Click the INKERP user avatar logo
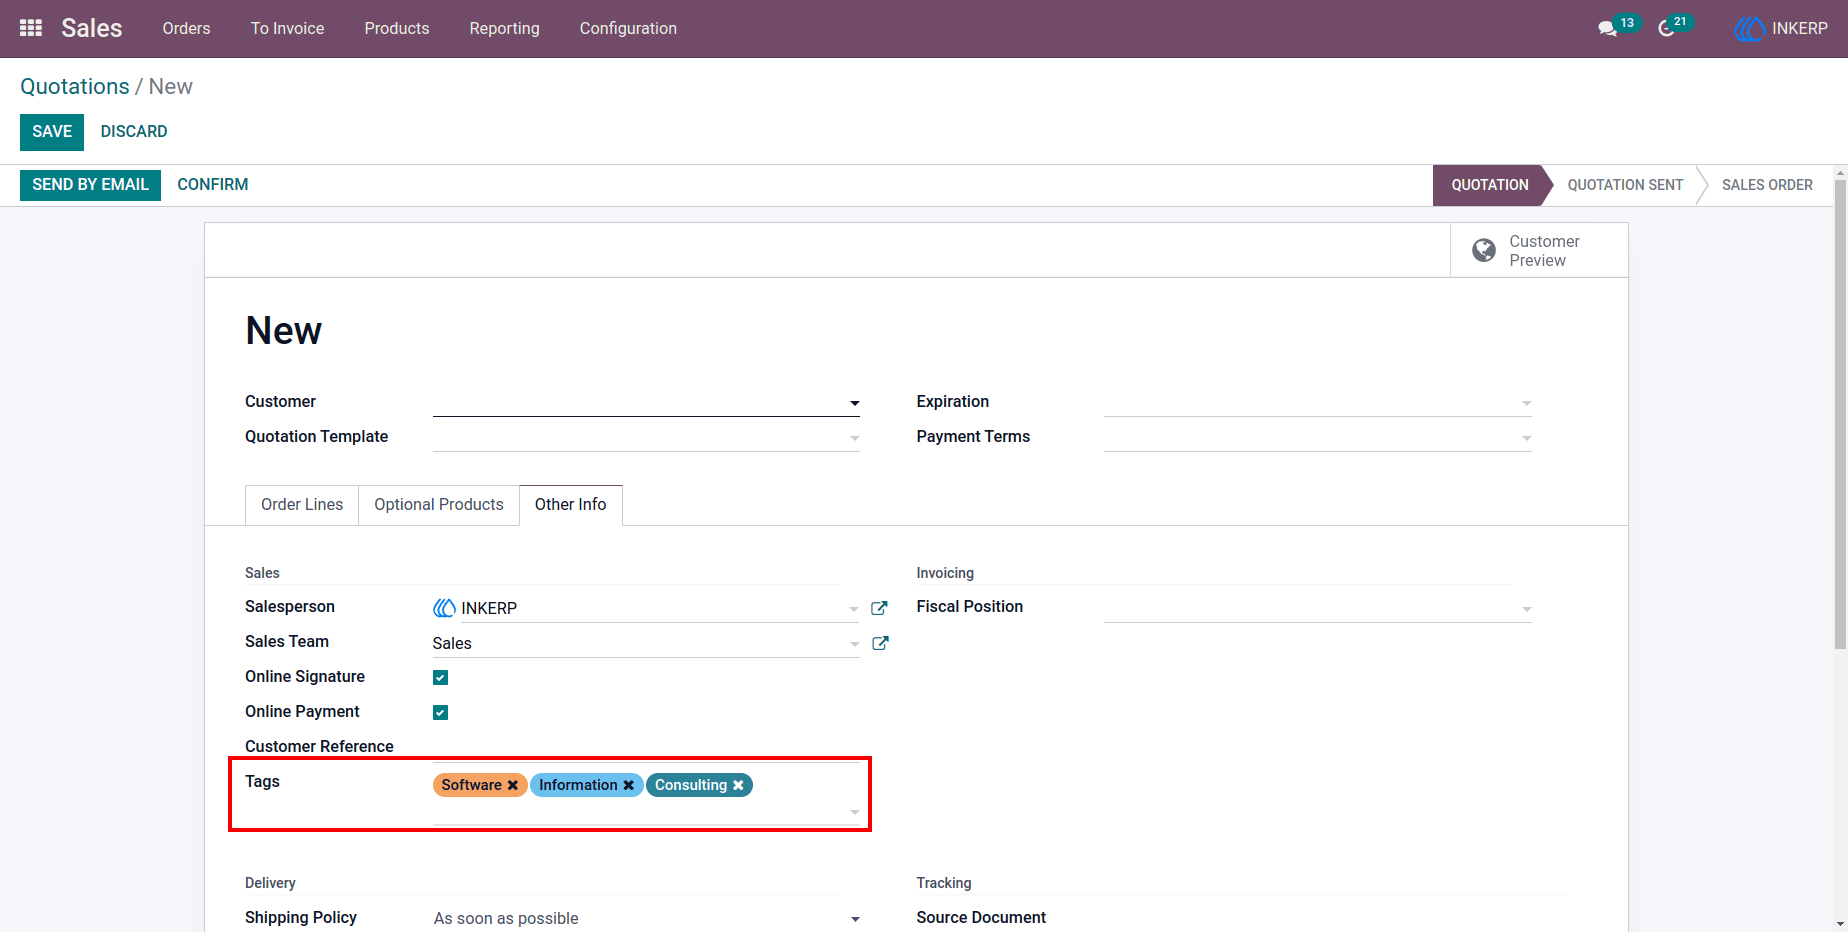 tap(1749, 29)
